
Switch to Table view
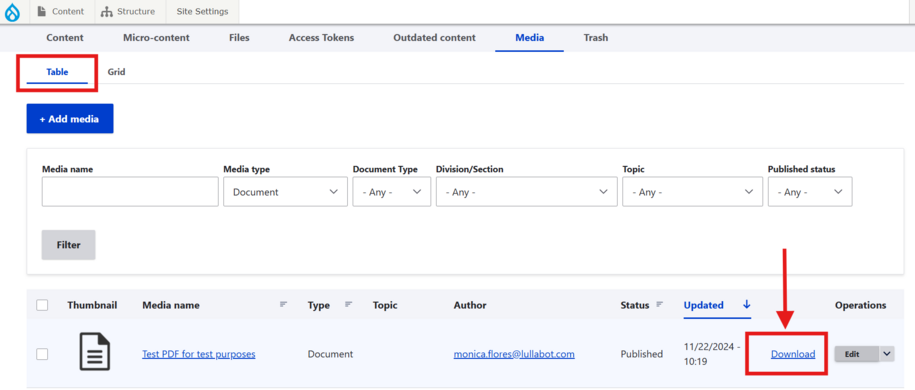(x=57, y=72)
